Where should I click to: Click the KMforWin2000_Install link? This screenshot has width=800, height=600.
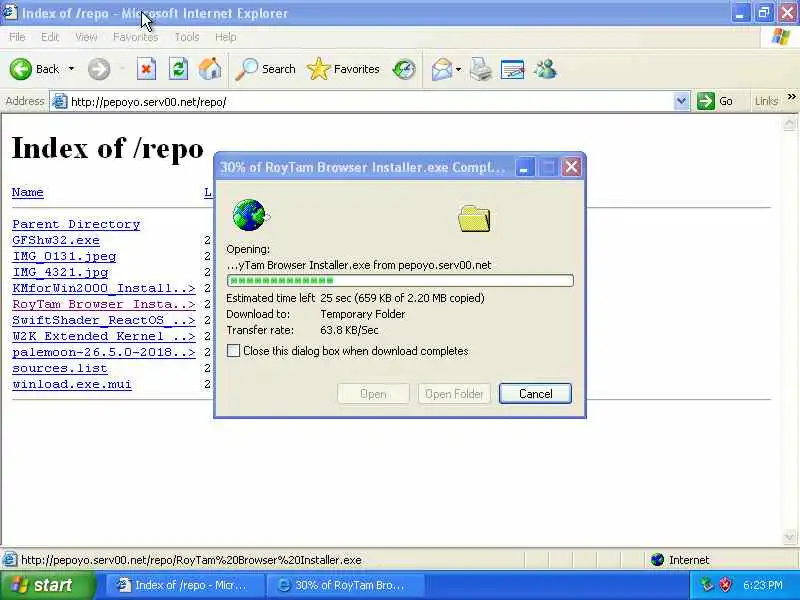104,288
